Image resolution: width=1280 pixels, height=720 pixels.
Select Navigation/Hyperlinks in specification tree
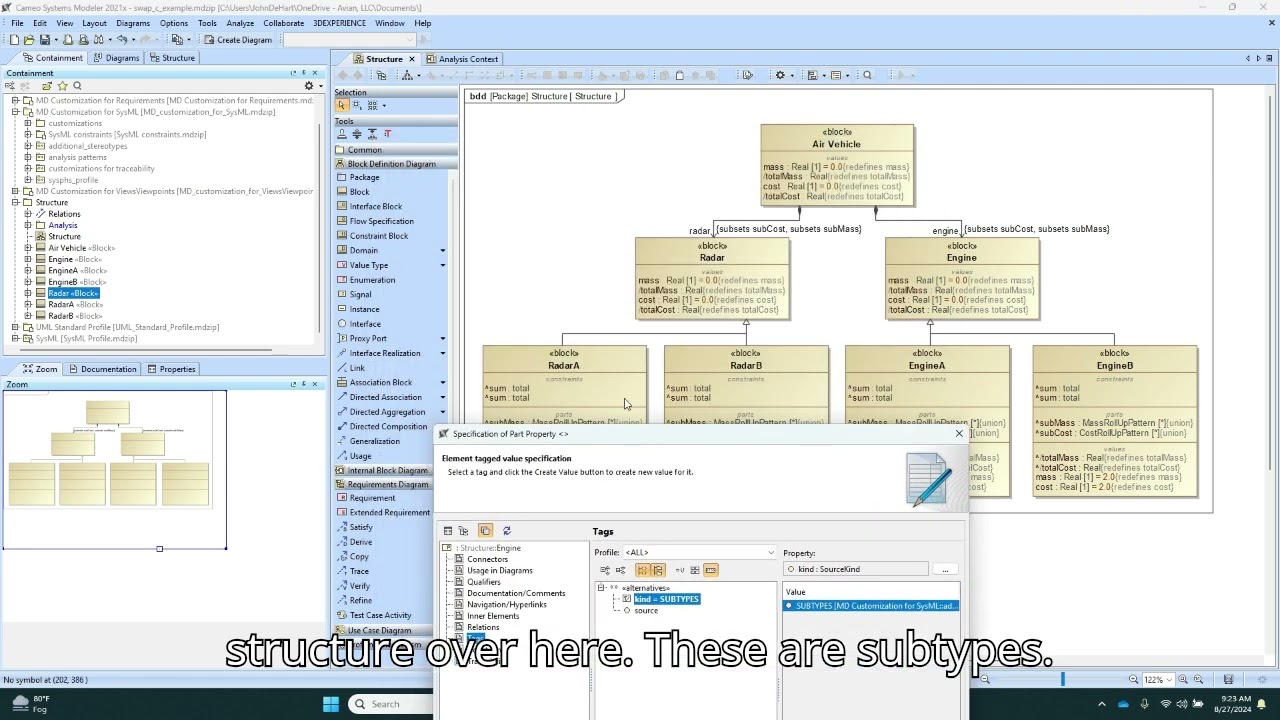pyautogui.click(x=507, y=605)
